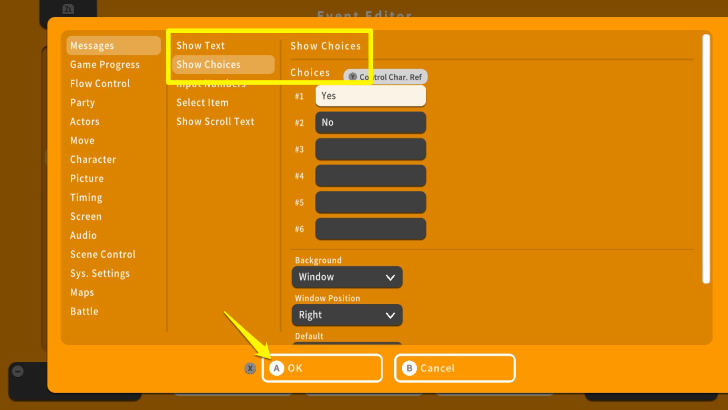Click the empty choice #3 field
Image resolution: width=728 pixels, height=410 pixels.
(x=370, y=149)
